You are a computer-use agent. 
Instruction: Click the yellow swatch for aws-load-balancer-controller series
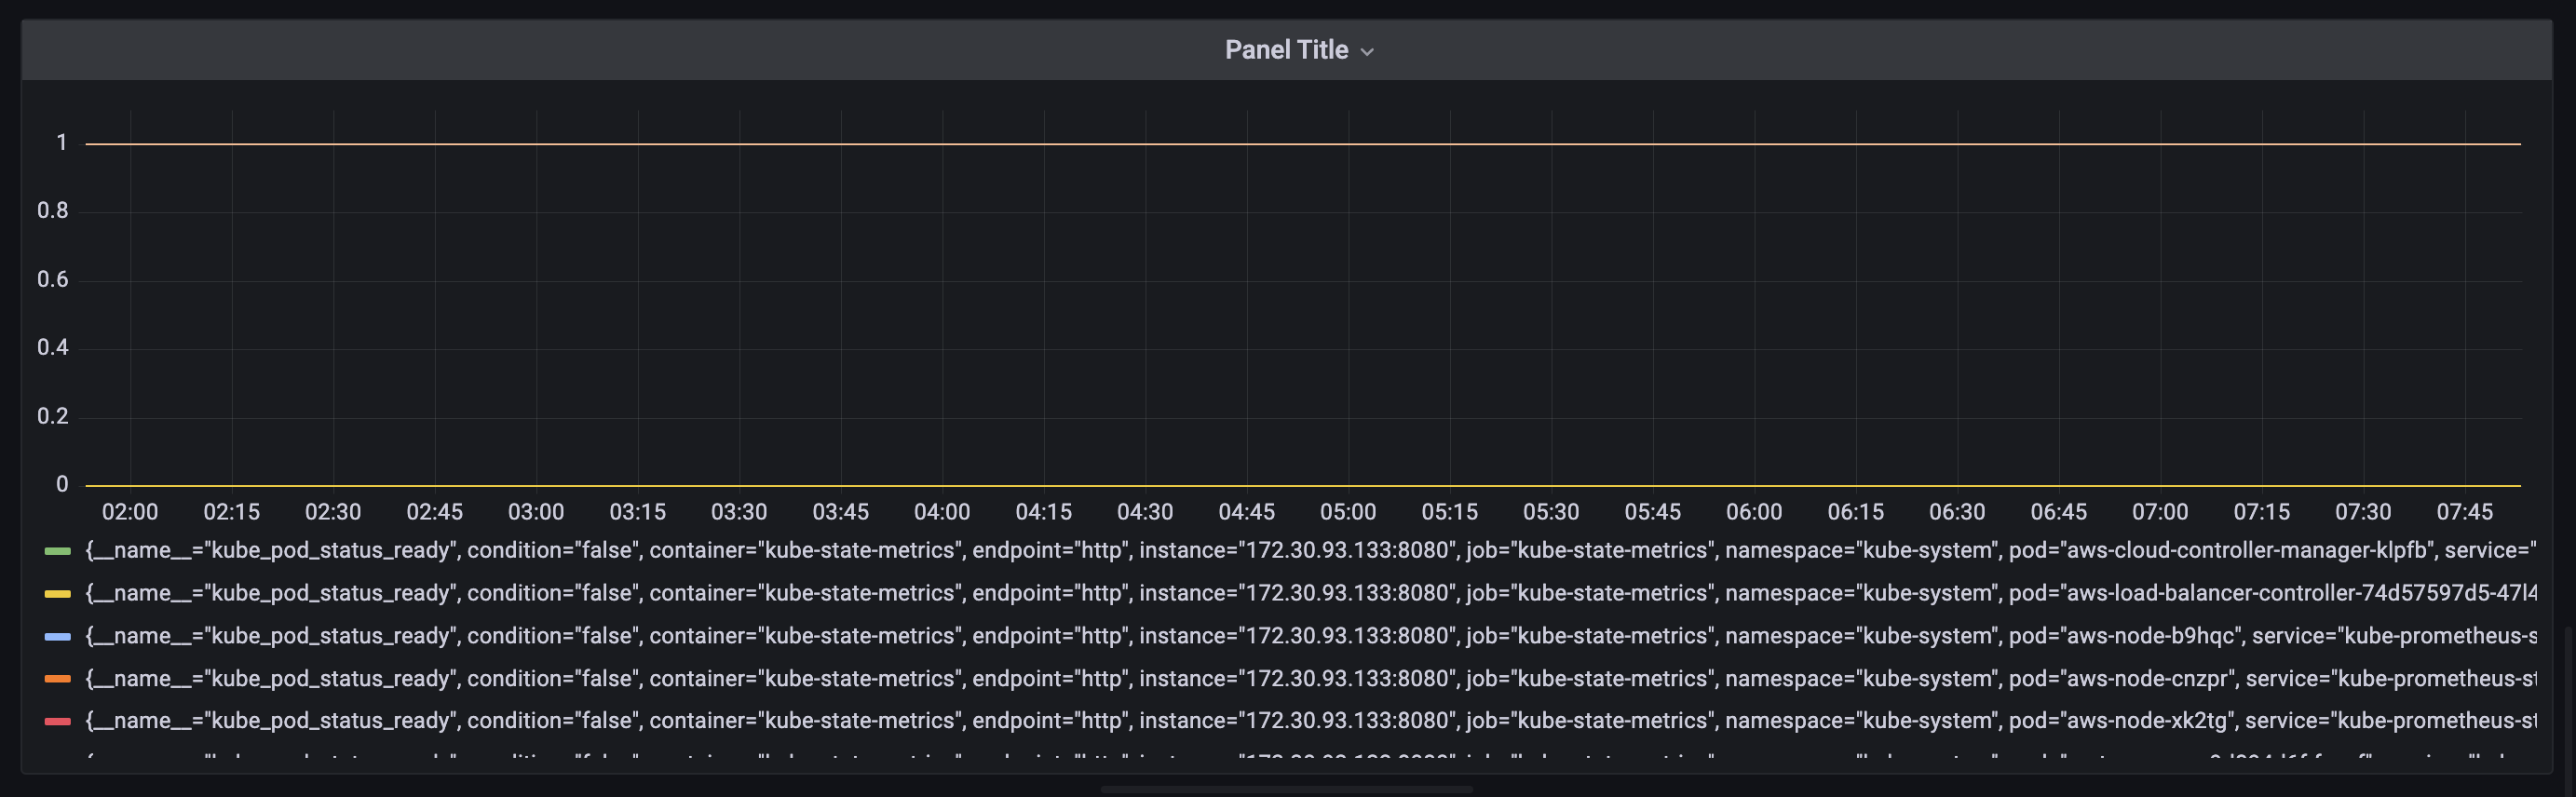click(58, 594)
